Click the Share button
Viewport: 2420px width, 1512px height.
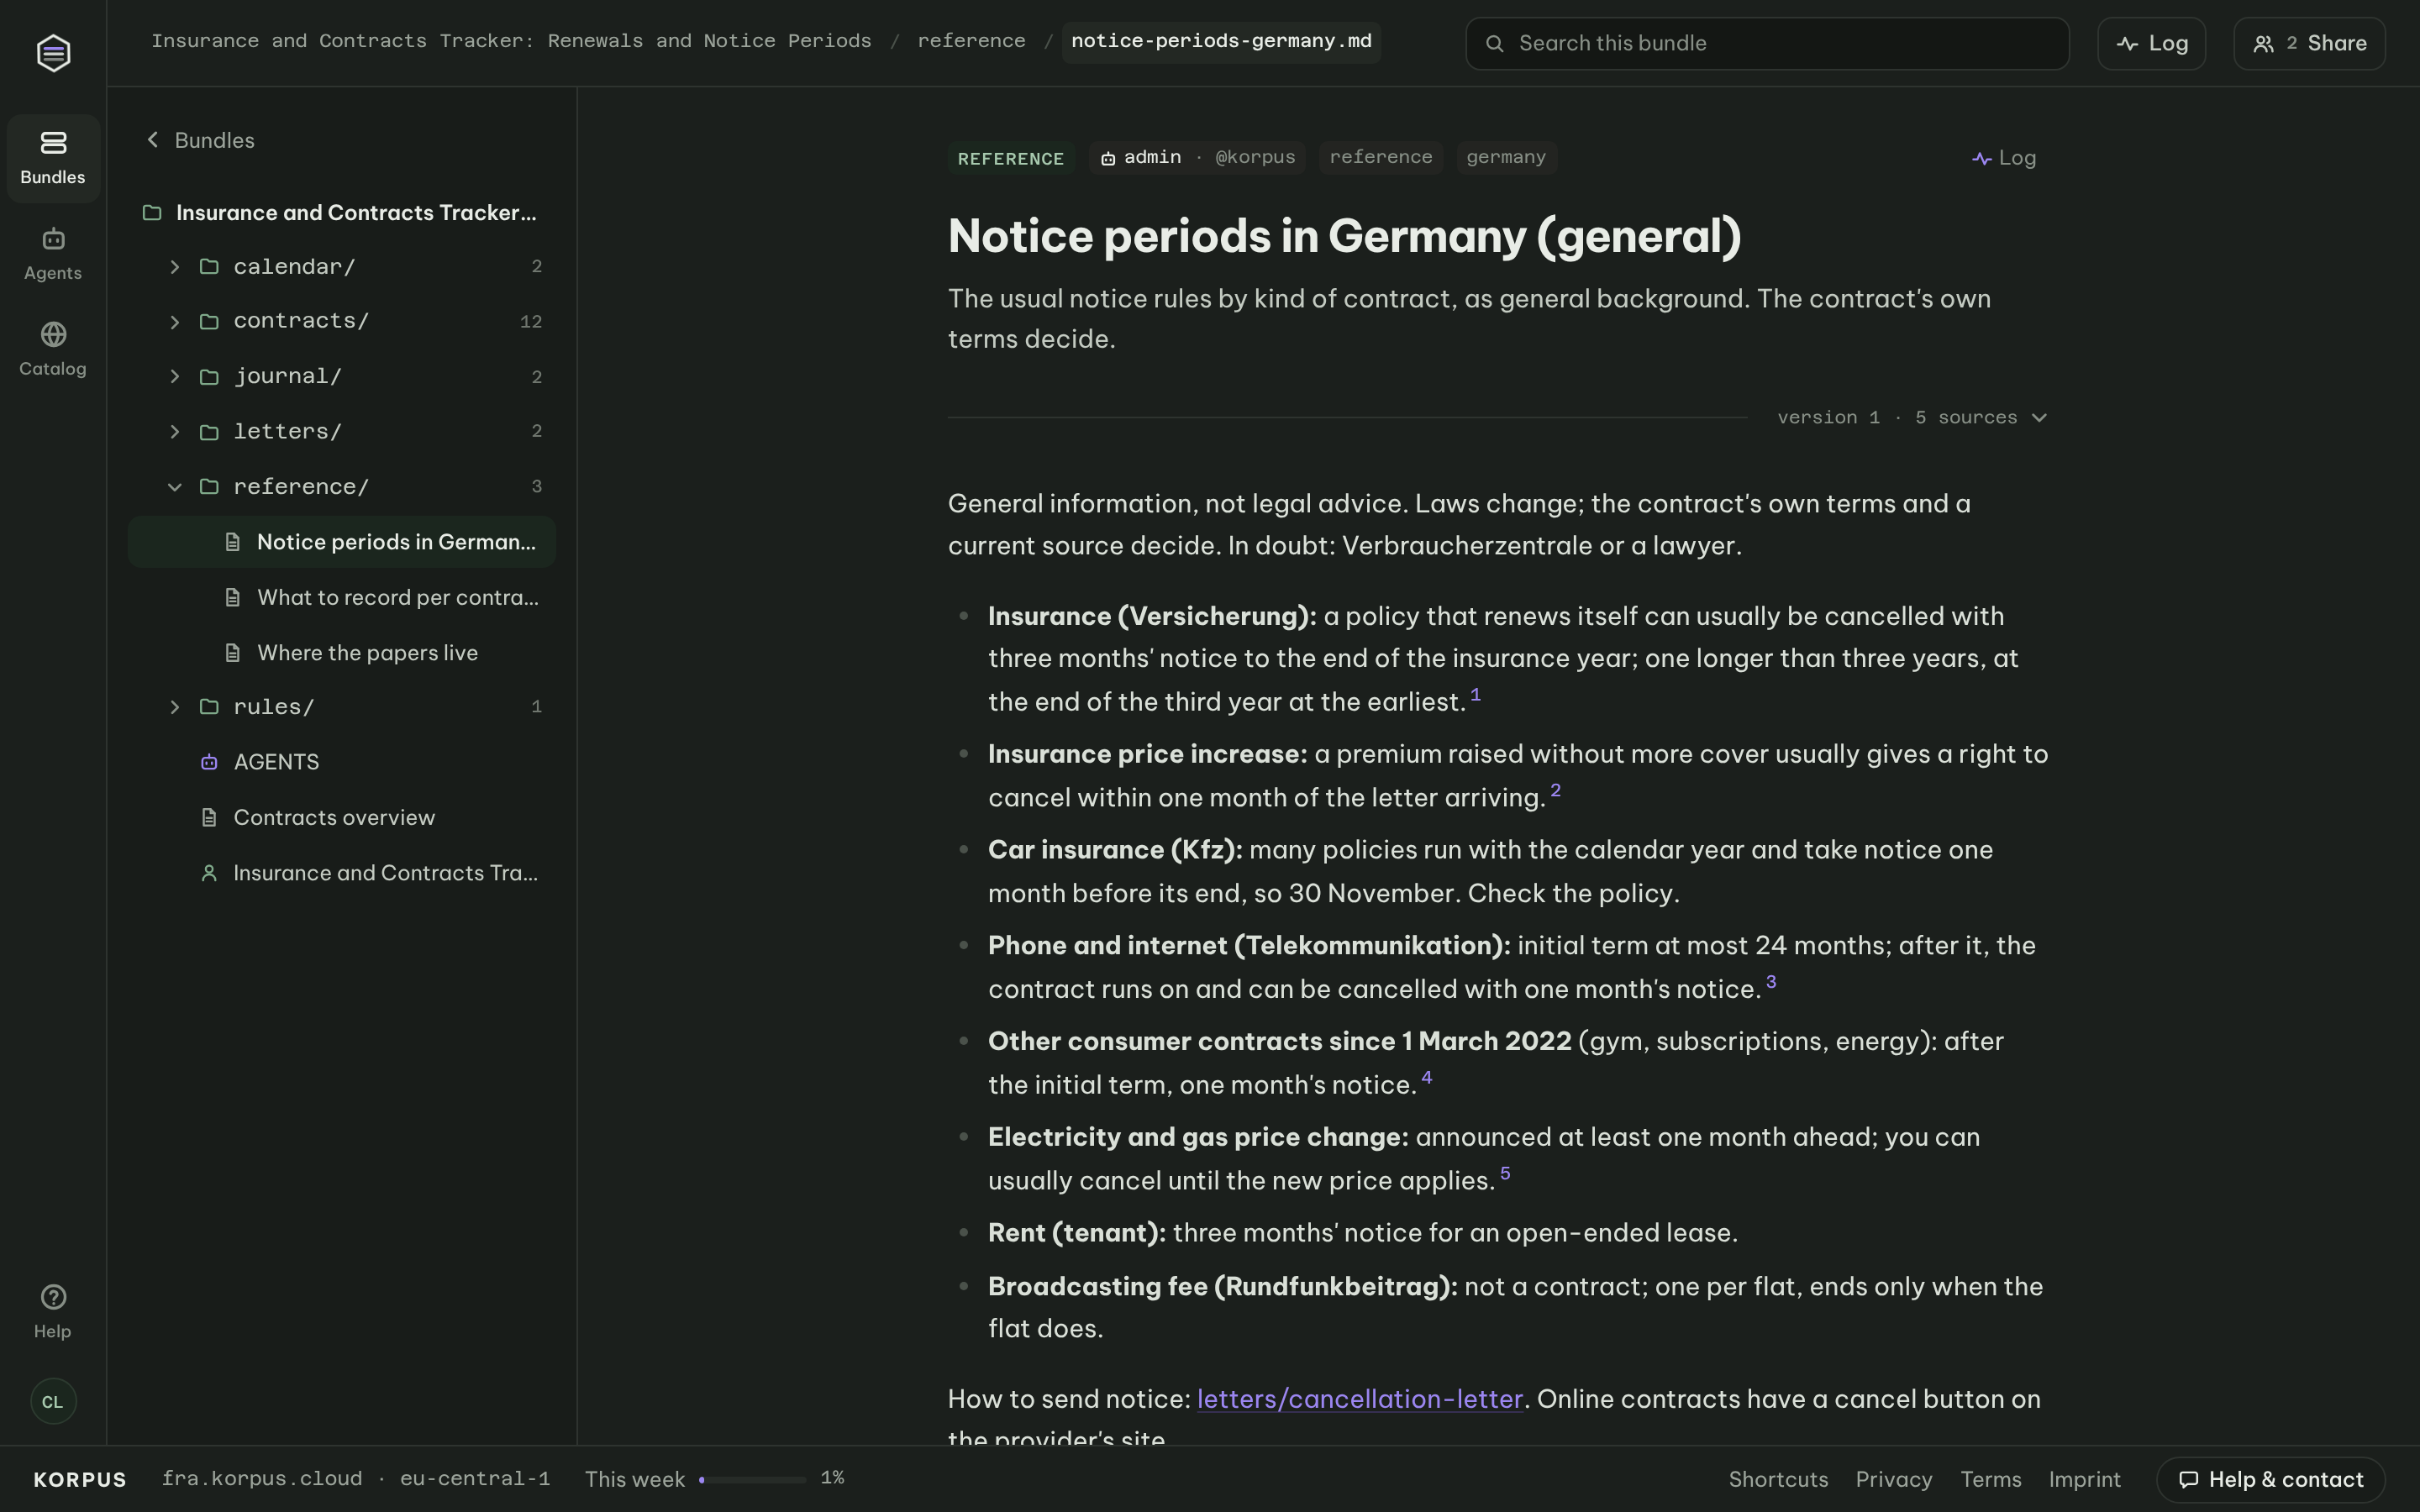[x=2309, y=43]
